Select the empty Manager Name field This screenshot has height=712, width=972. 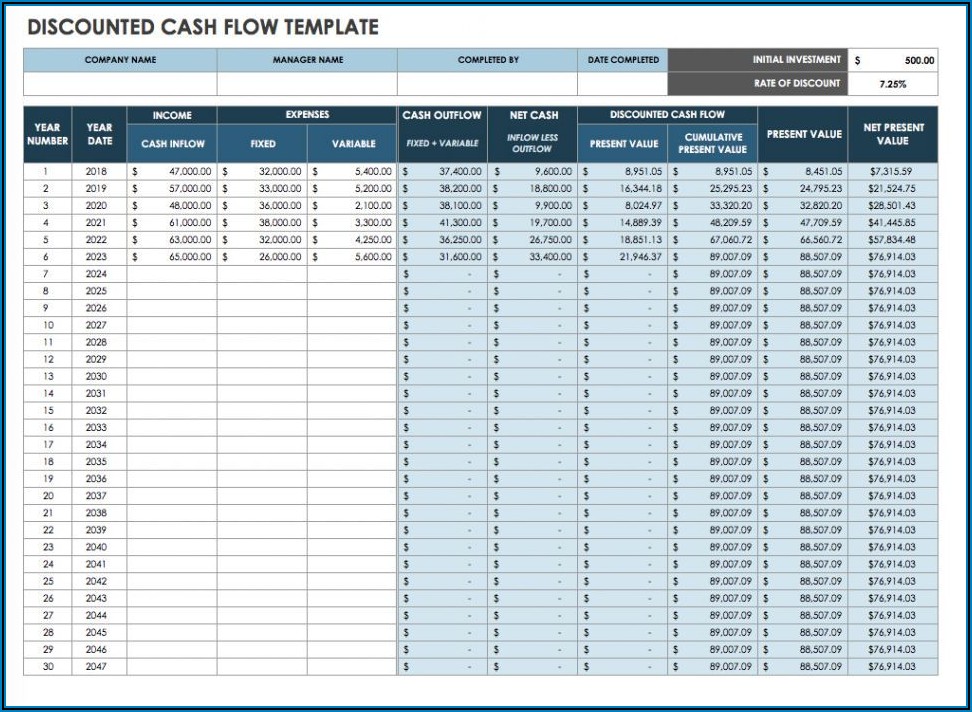click(x=307, y=84)
